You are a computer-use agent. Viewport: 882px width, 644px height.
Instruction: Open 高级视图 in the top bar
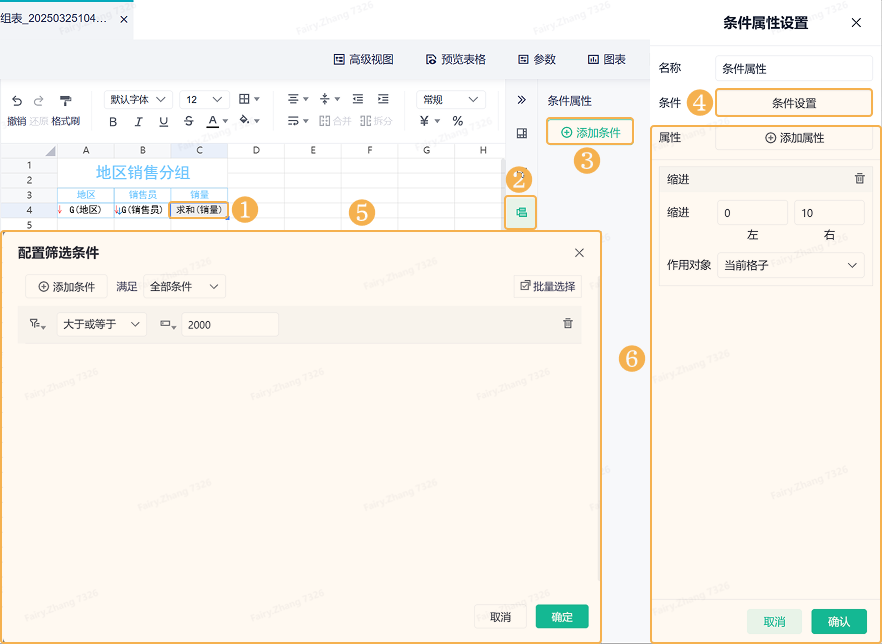pyautogui.click(x=363, y=60)
